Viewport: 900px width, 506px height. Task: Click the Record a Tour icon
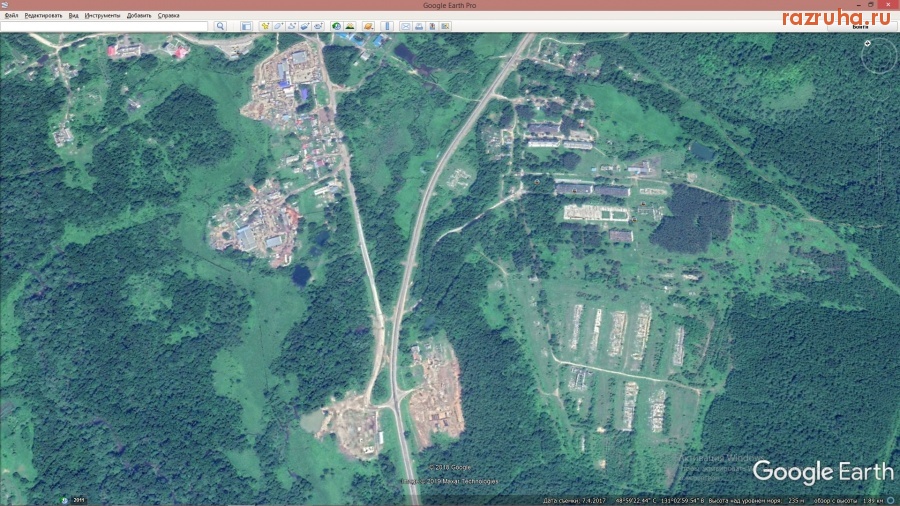tap(317, 26)
